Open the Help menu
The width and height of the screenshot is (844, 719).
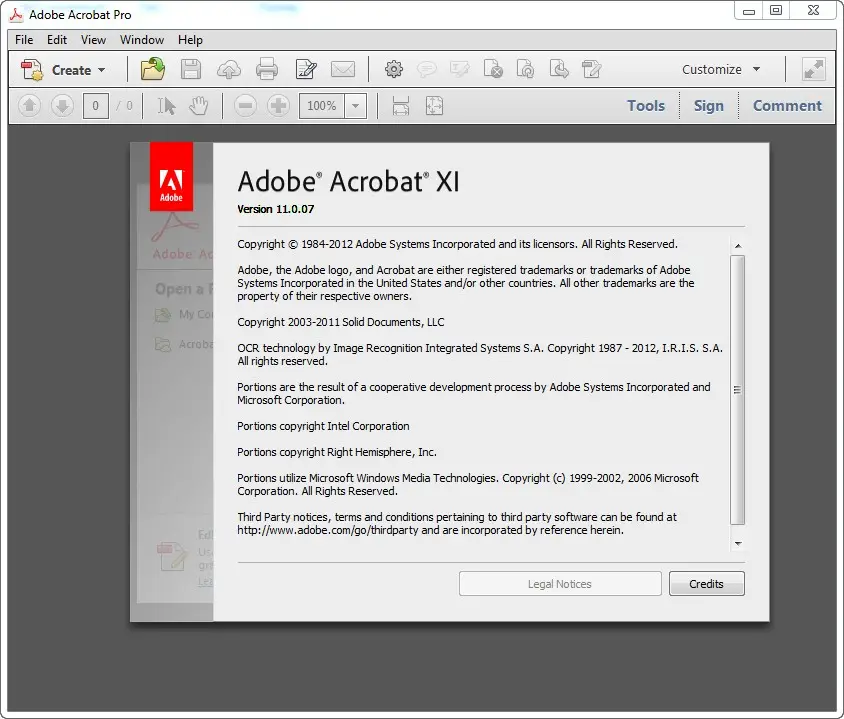tap(190, 40)
